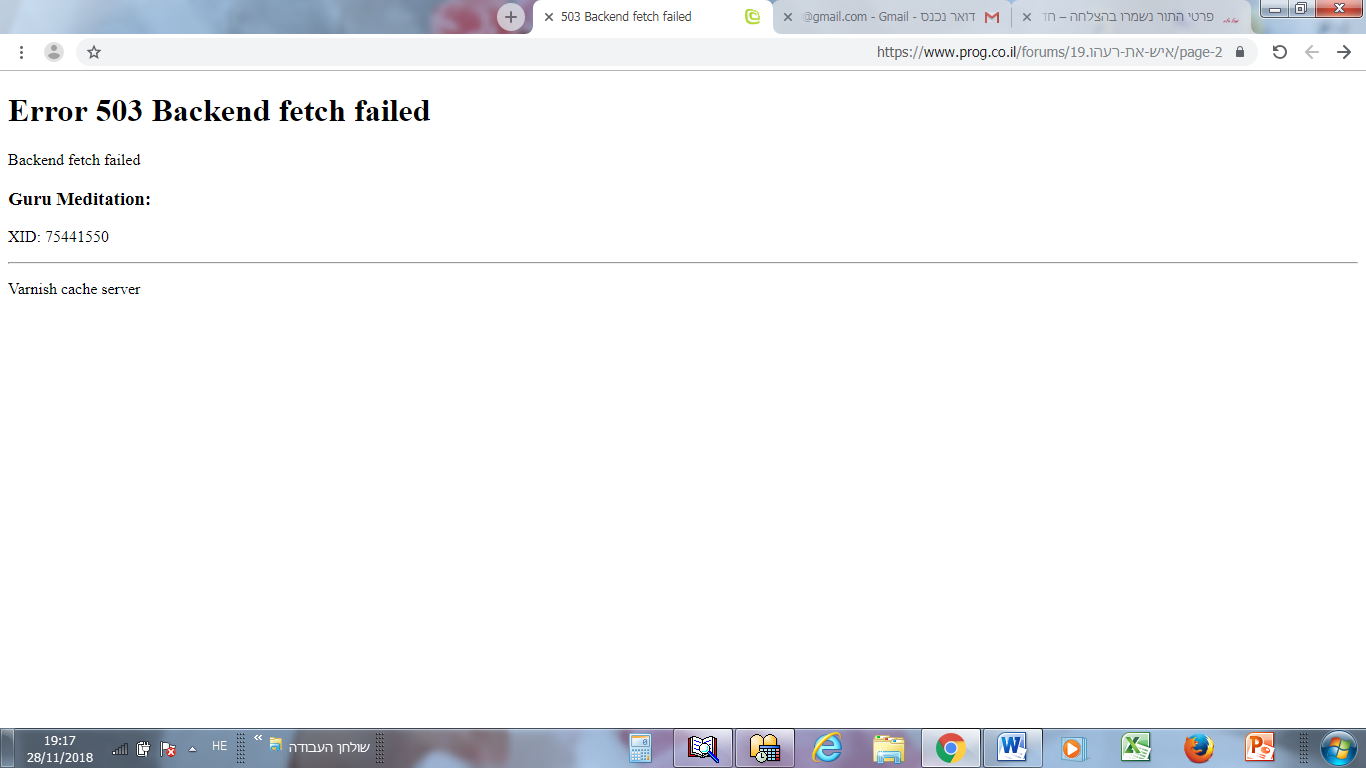Expand the desktop toolbar double chevron
1366x768 pixels.
258,738
